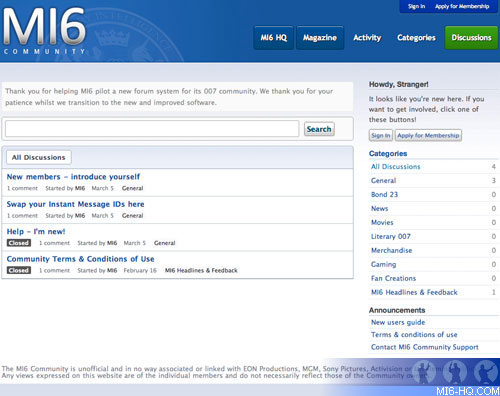Open the Merchandise category
The image size is (500, 396).
392,251
